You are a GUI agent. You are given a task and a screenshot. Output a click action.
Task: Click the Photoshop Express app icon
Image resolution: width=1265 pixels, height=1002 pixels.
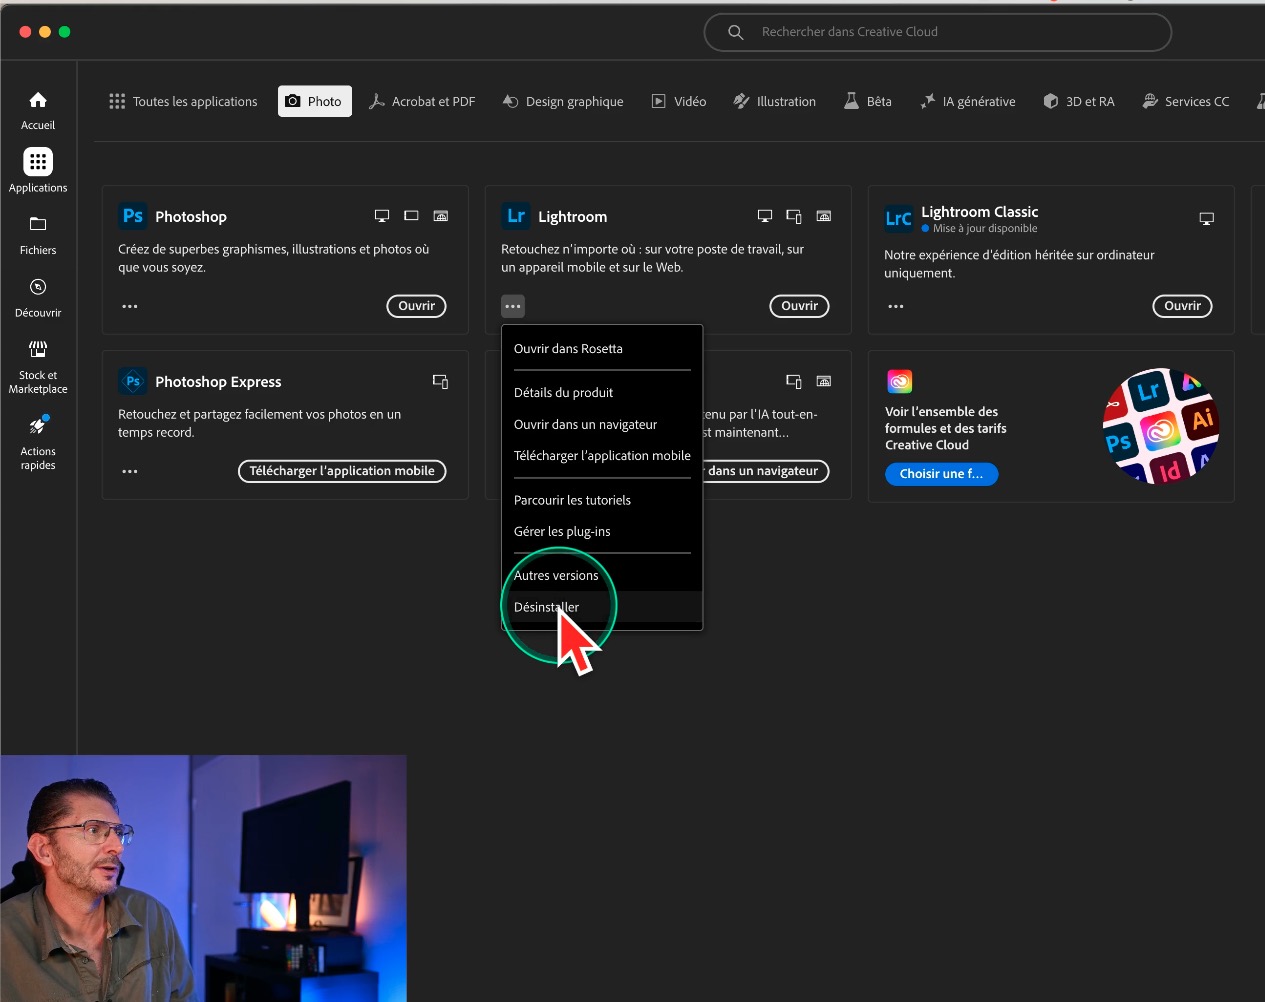tap(133, 382)
